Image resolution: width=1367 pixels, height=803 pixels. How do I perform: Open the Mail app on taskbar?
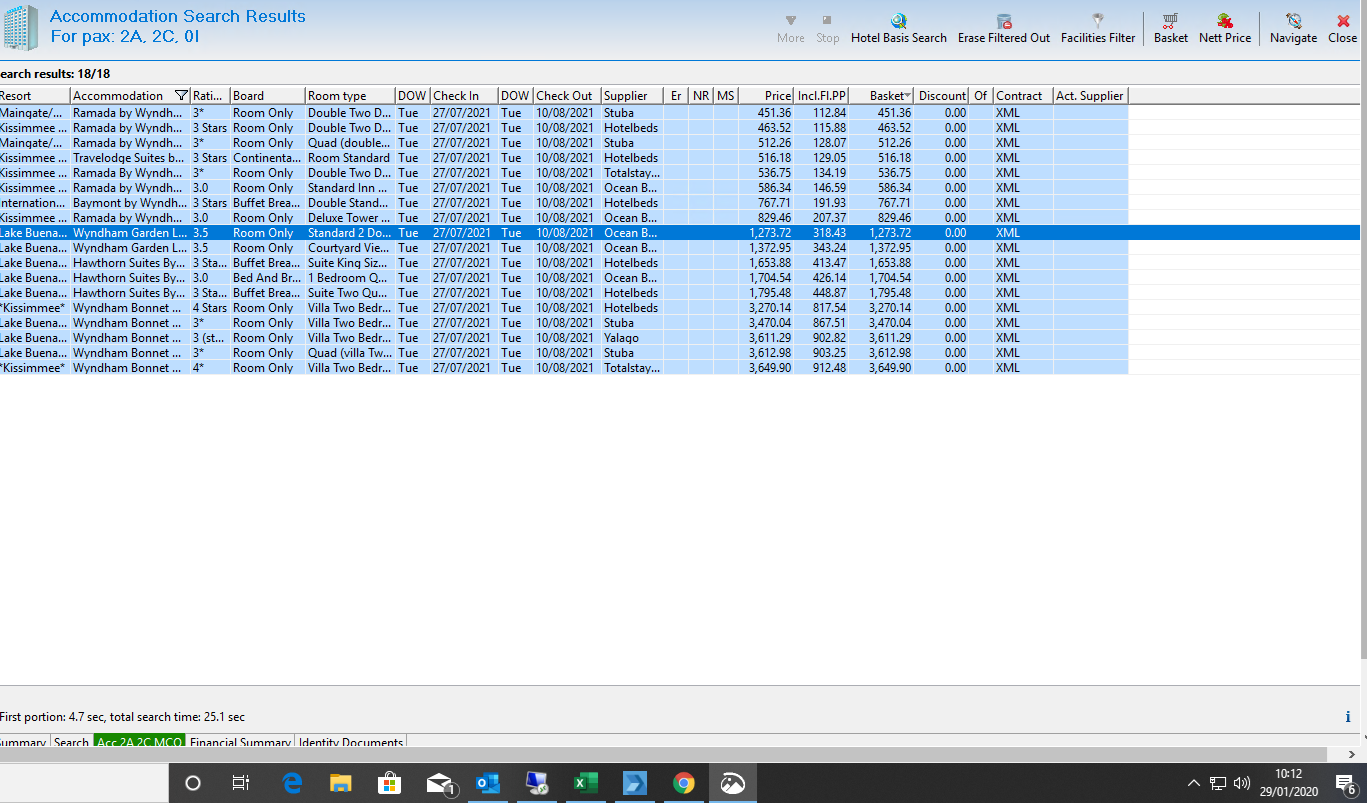tap(440, 783)
